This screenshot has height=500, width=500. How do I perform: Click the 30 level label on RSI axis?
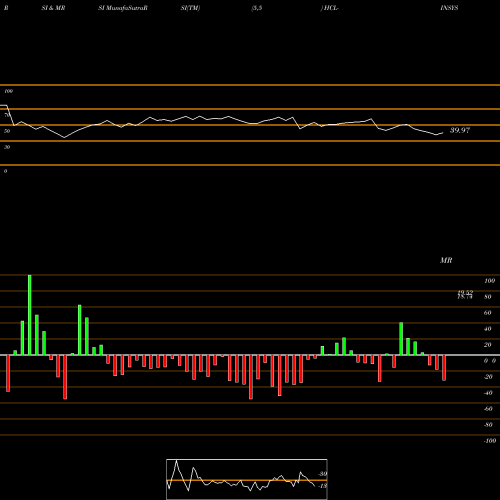click(x=7, y=147)
